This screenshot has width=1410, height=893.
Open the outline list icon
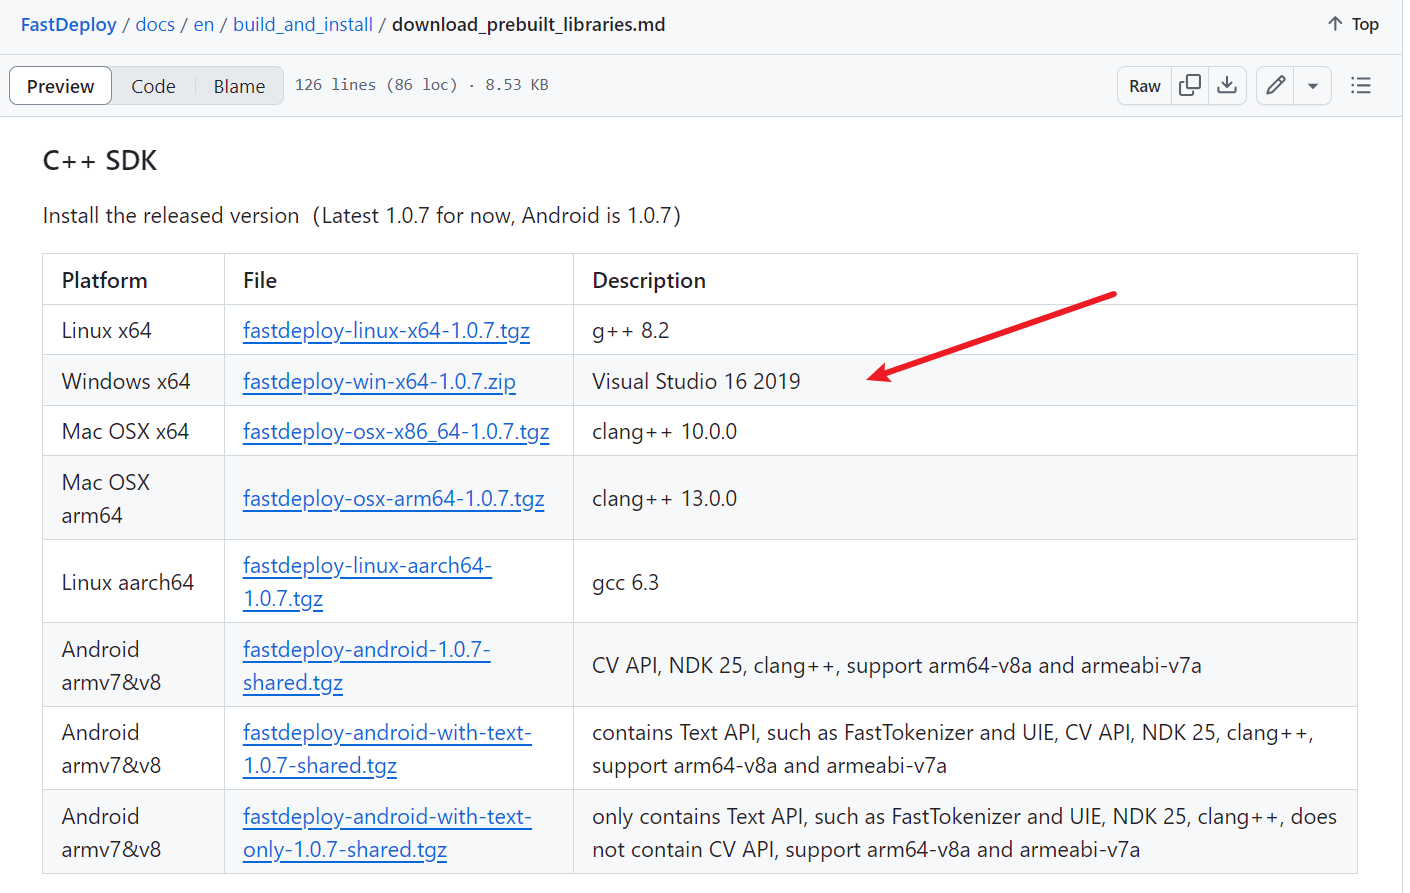click(x=1360, y=86)
